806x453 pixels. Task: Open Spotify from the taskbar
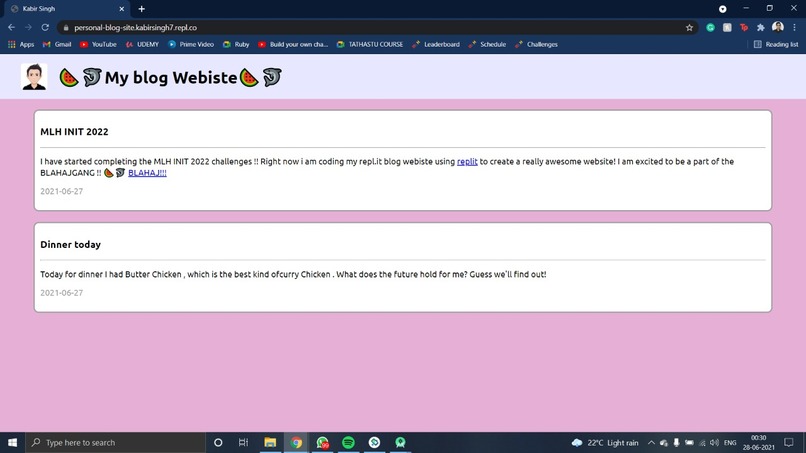coord(349,442)
